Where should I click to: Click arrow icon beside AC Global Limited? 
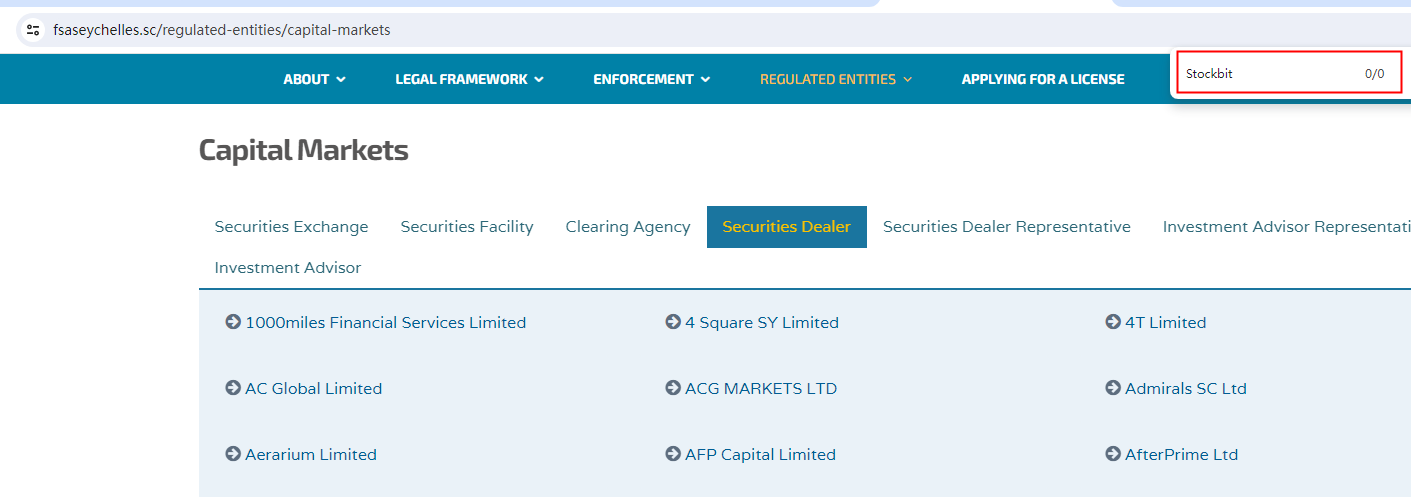(233, 388)
